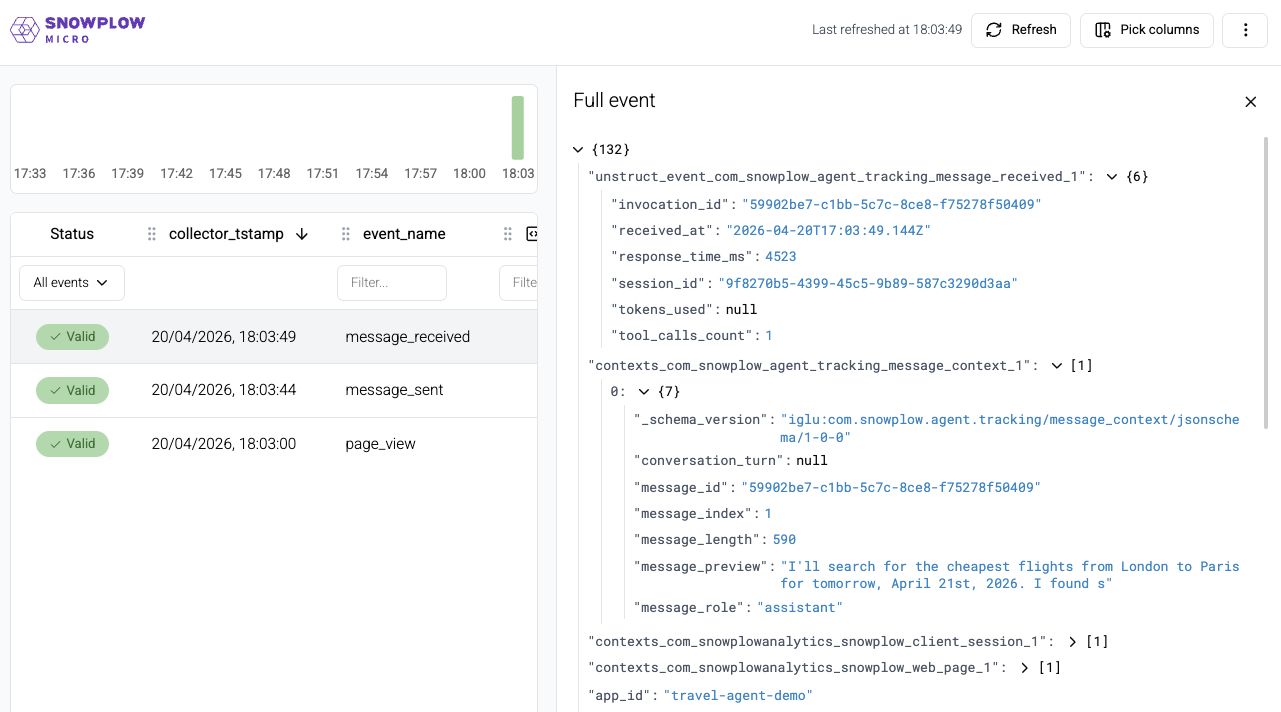This screenshot has width=1281, height=712.
Task: Click the event_name Filter input field
Action: coord(391,283)
